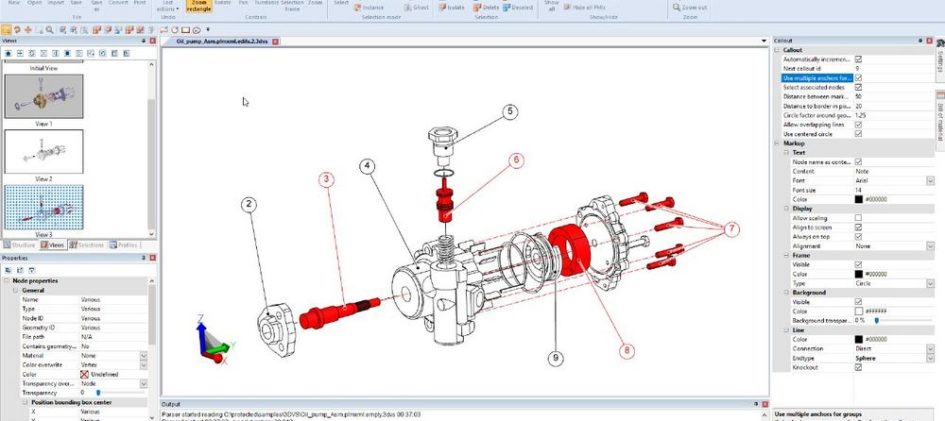Screen dimensions: 945x421
Task: Toggle the Knockout checkbox
Action: [858, 367]
